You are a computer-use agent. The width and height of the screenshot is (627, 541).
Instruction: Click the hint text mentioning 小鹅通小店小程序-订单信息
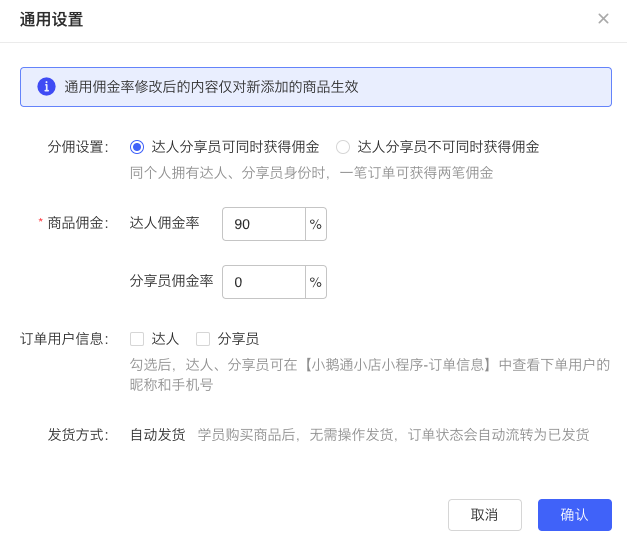[x=370, y=375]
